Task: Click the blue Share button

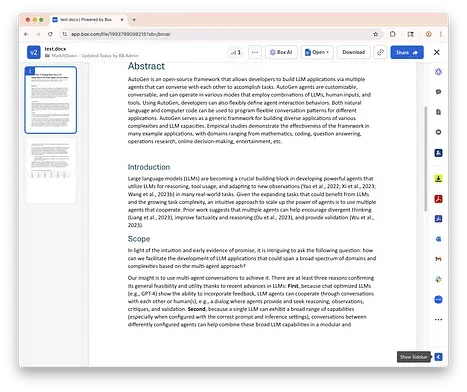Action: click(x=407, y=52)
